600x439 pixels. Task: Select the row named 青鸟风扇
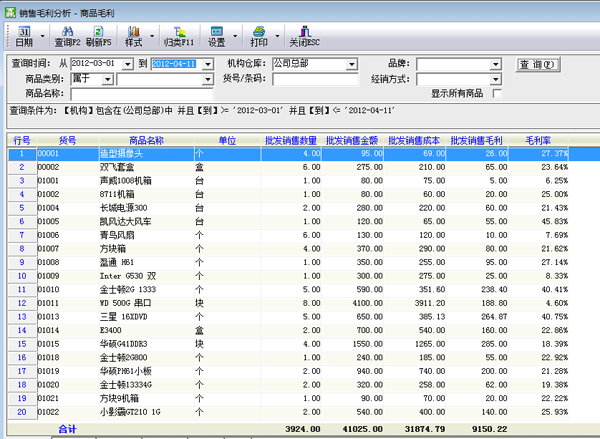tap(288, 235)
